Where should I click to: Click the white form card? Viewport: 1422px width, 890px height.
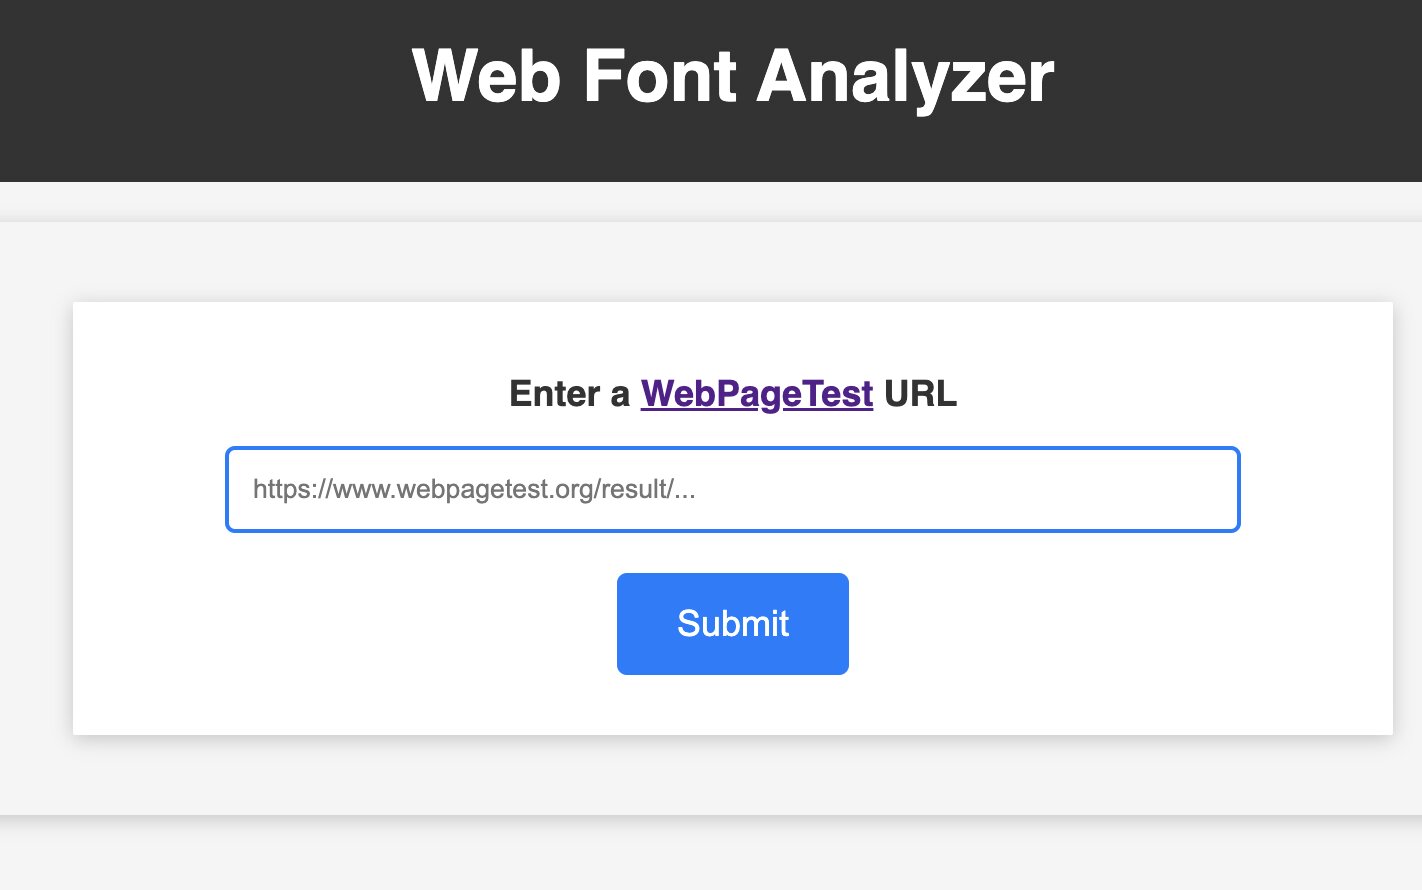pos(733,700)
